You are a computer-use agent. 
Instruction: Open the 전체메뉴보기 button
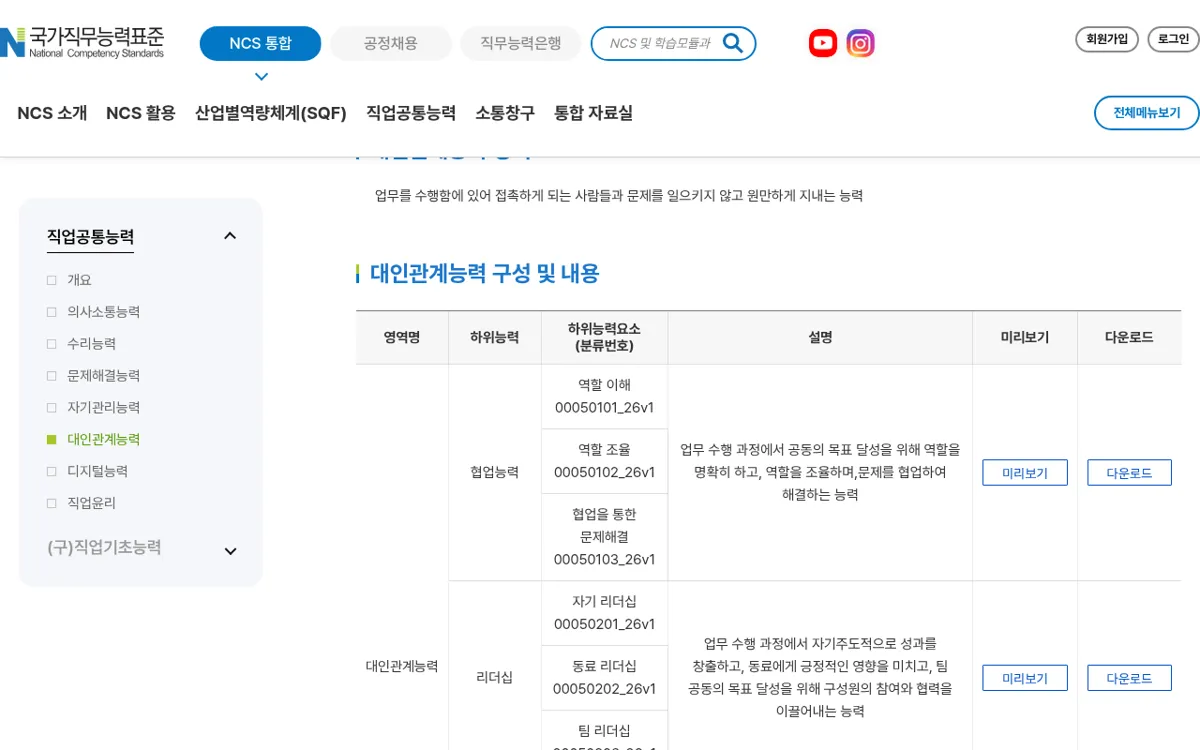click(x=1147, y=113)
